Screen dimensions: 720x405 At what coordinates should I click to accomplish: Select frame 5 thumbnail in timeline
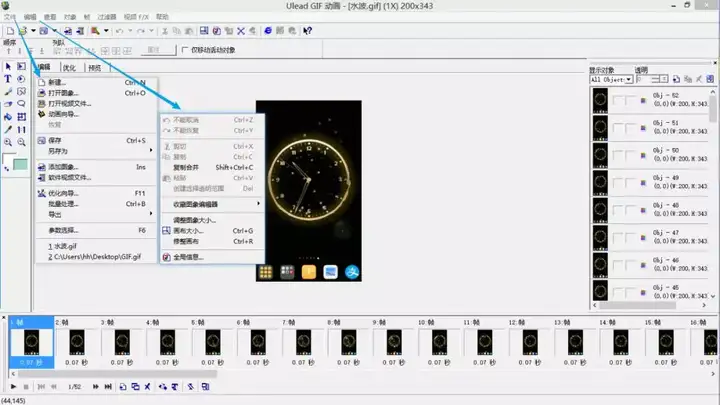213,343
